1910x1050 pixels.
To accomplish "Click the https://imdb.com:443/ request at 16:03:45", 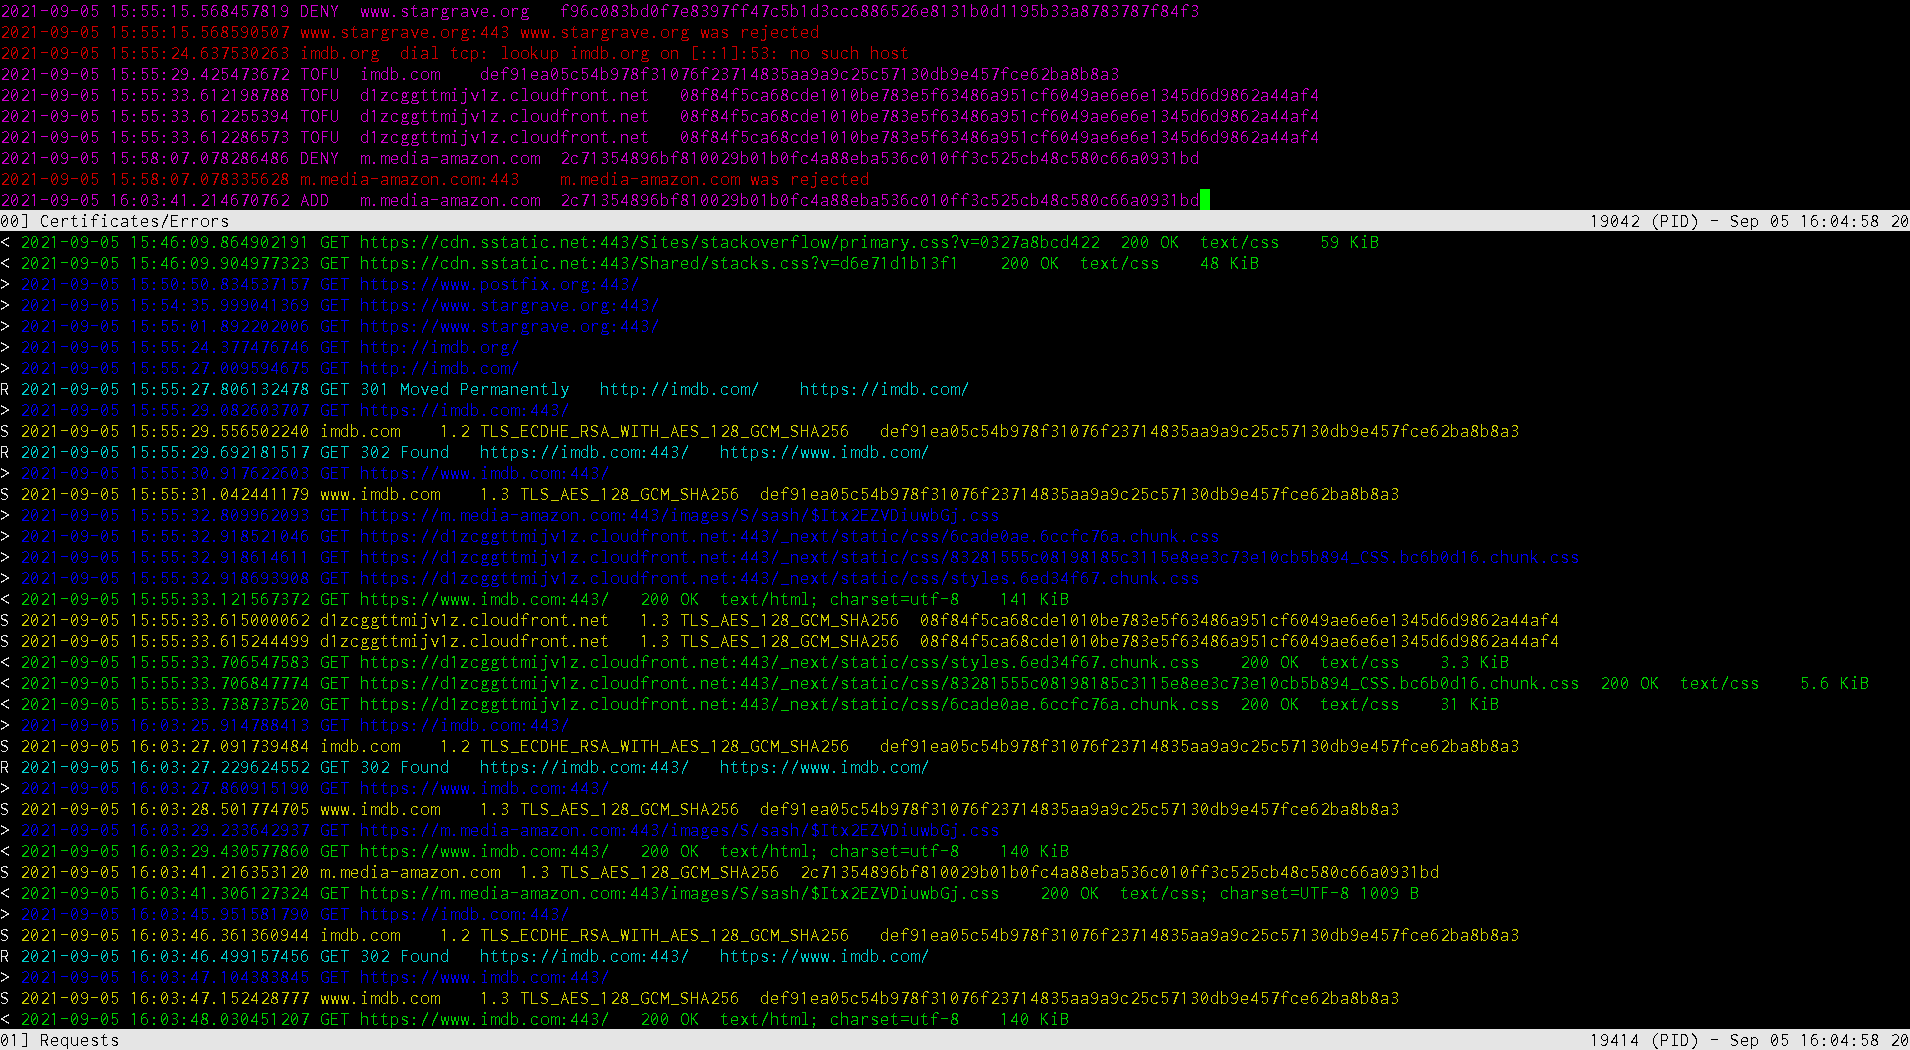I will (464, 914).
